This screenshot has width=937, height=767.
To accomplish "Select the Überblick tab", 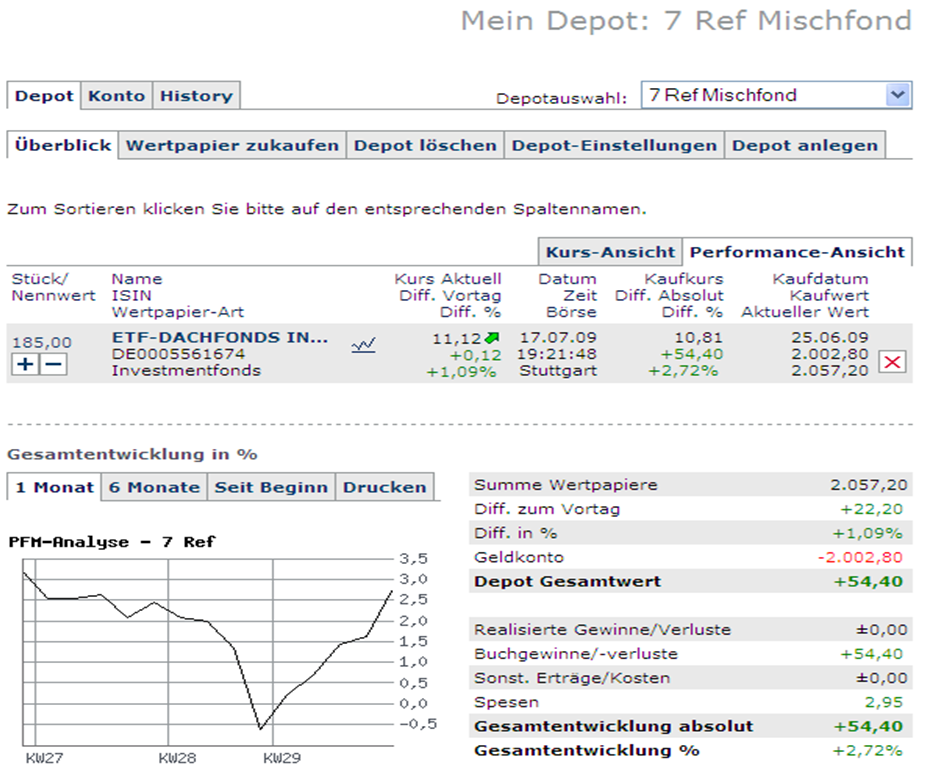I will [x=63, y=145].
